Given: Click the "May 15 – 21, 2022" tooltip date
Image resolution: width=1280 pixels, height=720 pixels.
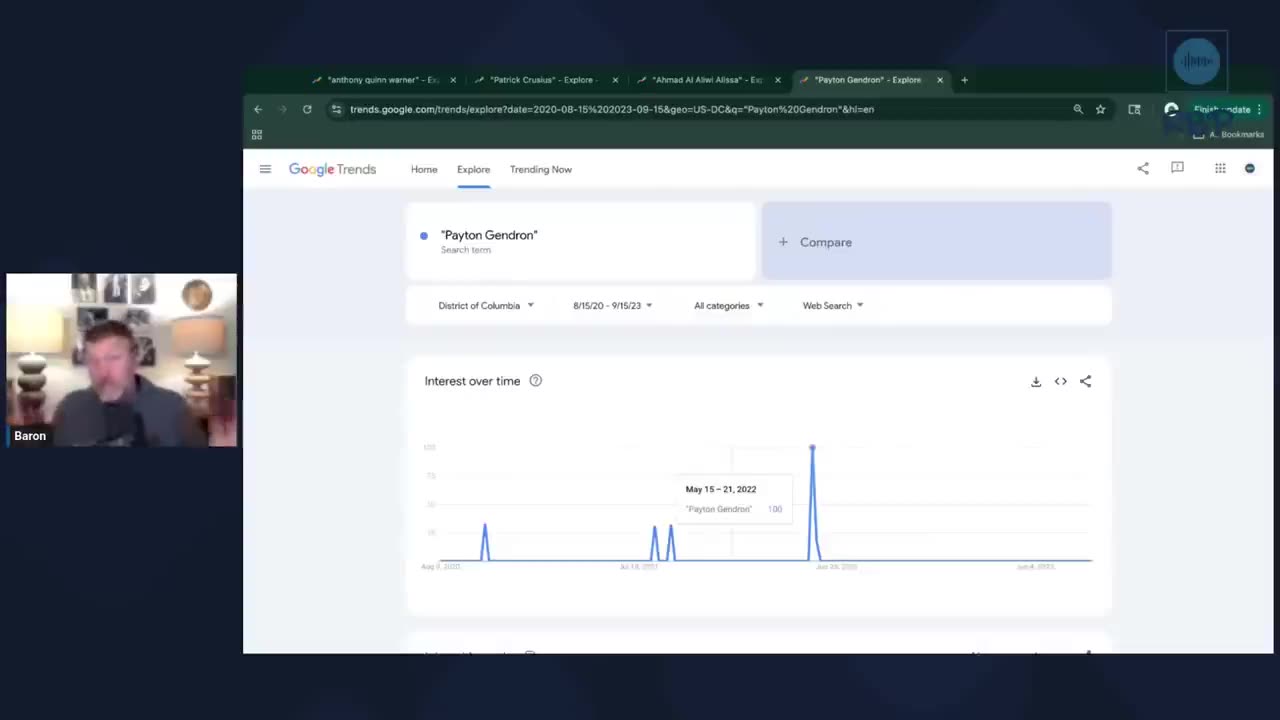Looking at the screenshot, I should click(721, 489).
